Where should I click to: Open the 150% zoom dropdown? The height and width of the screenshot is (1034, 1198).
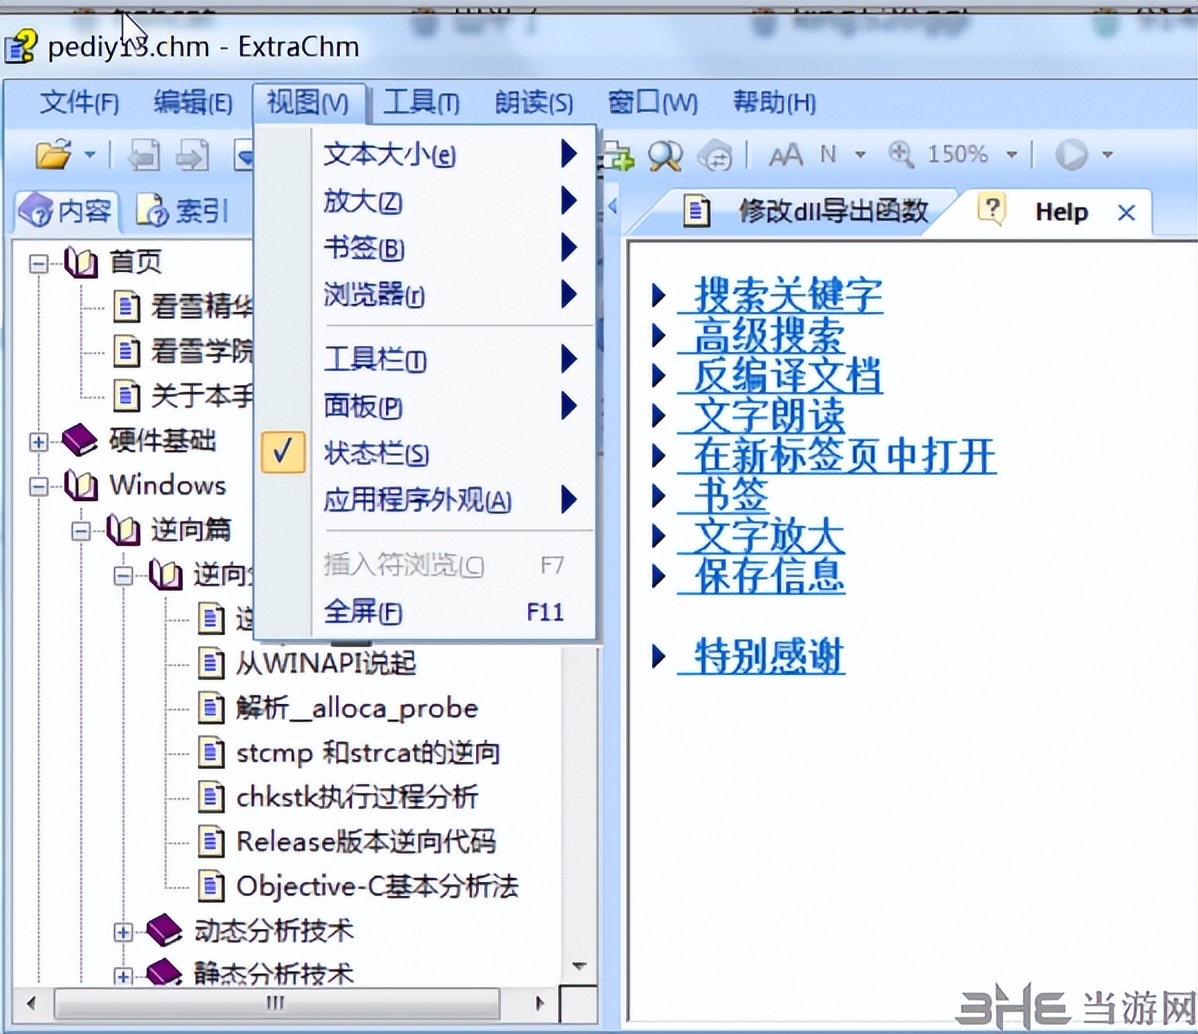coord(1012,155)
